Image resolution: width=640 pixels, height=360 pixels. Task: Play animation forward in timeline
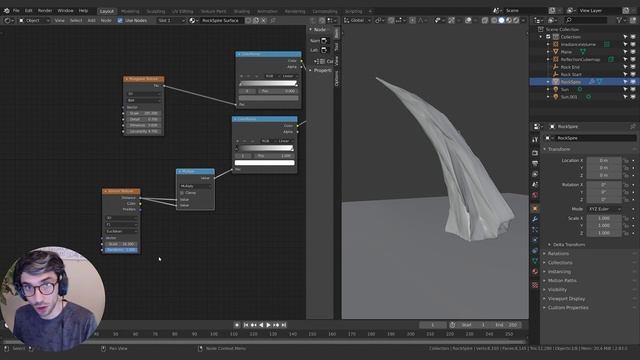pos(269,325)
